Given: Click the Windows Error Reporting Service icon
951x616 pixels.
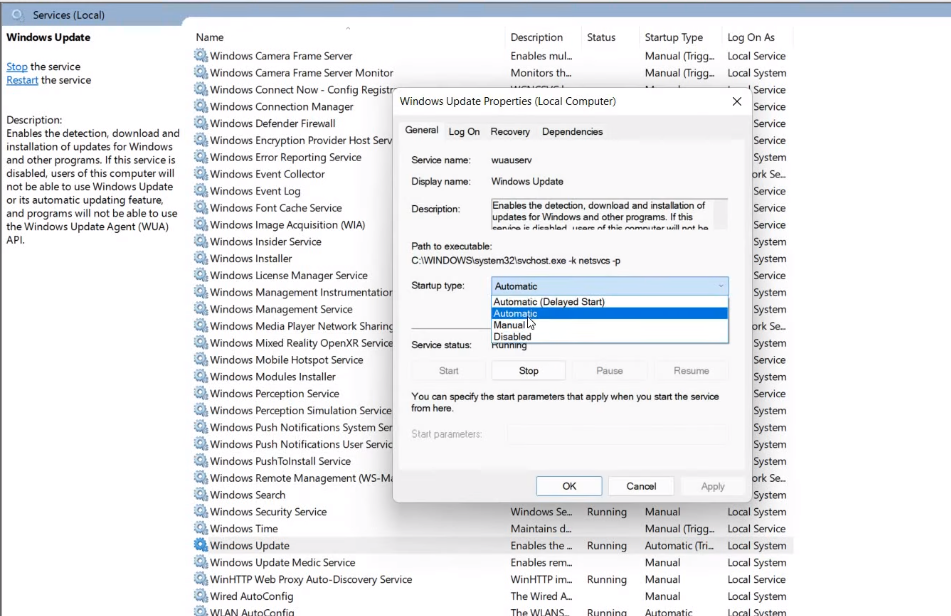Looking at the screenshot, I should point(200,156).
